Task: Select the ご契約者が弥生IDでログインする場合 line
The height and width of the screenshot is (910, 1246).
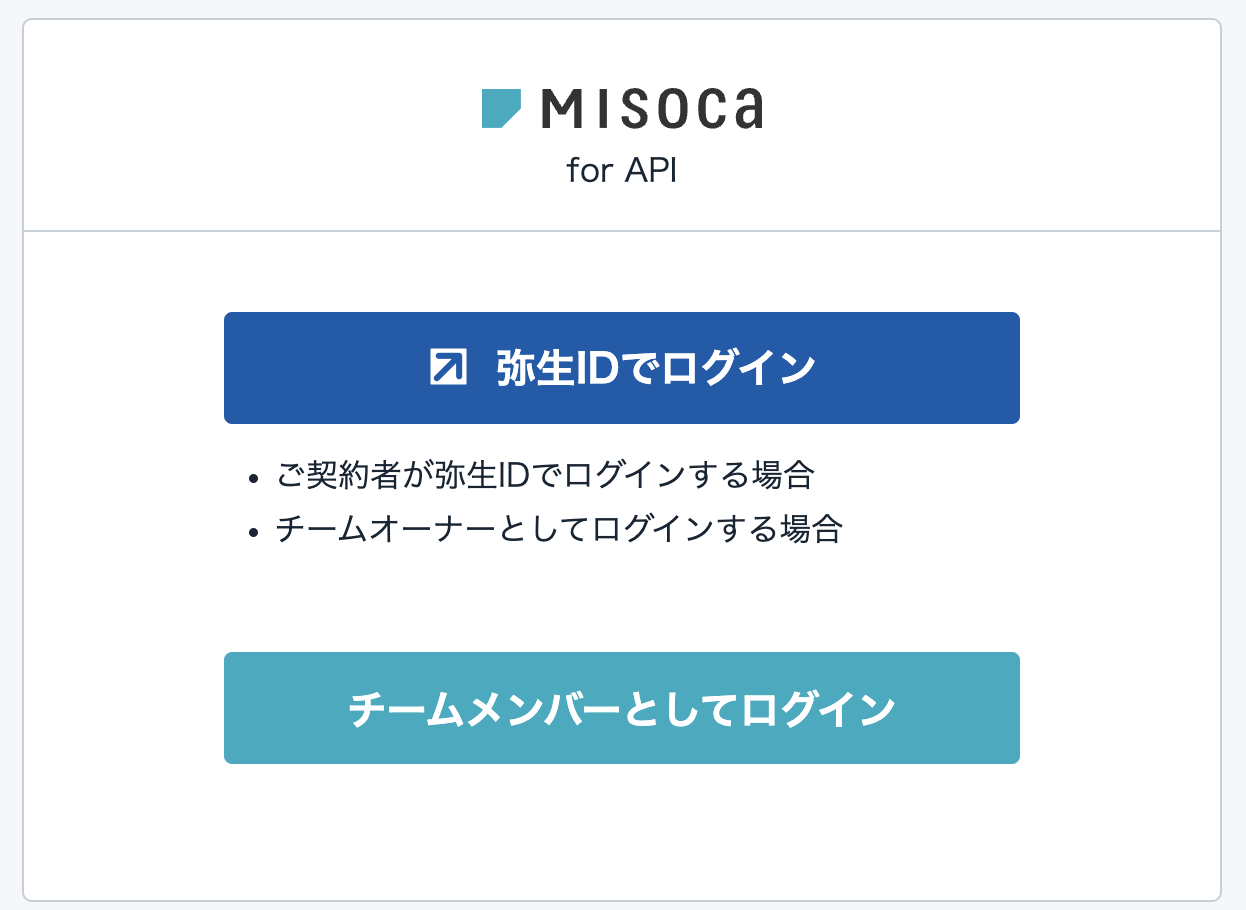Action: tap(545, 475)
